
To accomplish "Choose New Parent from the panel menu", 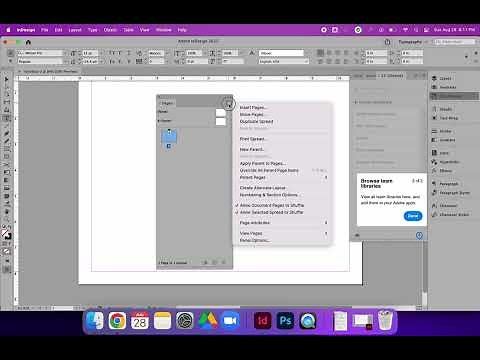I will pyautogui.click(x=252, y=150).
